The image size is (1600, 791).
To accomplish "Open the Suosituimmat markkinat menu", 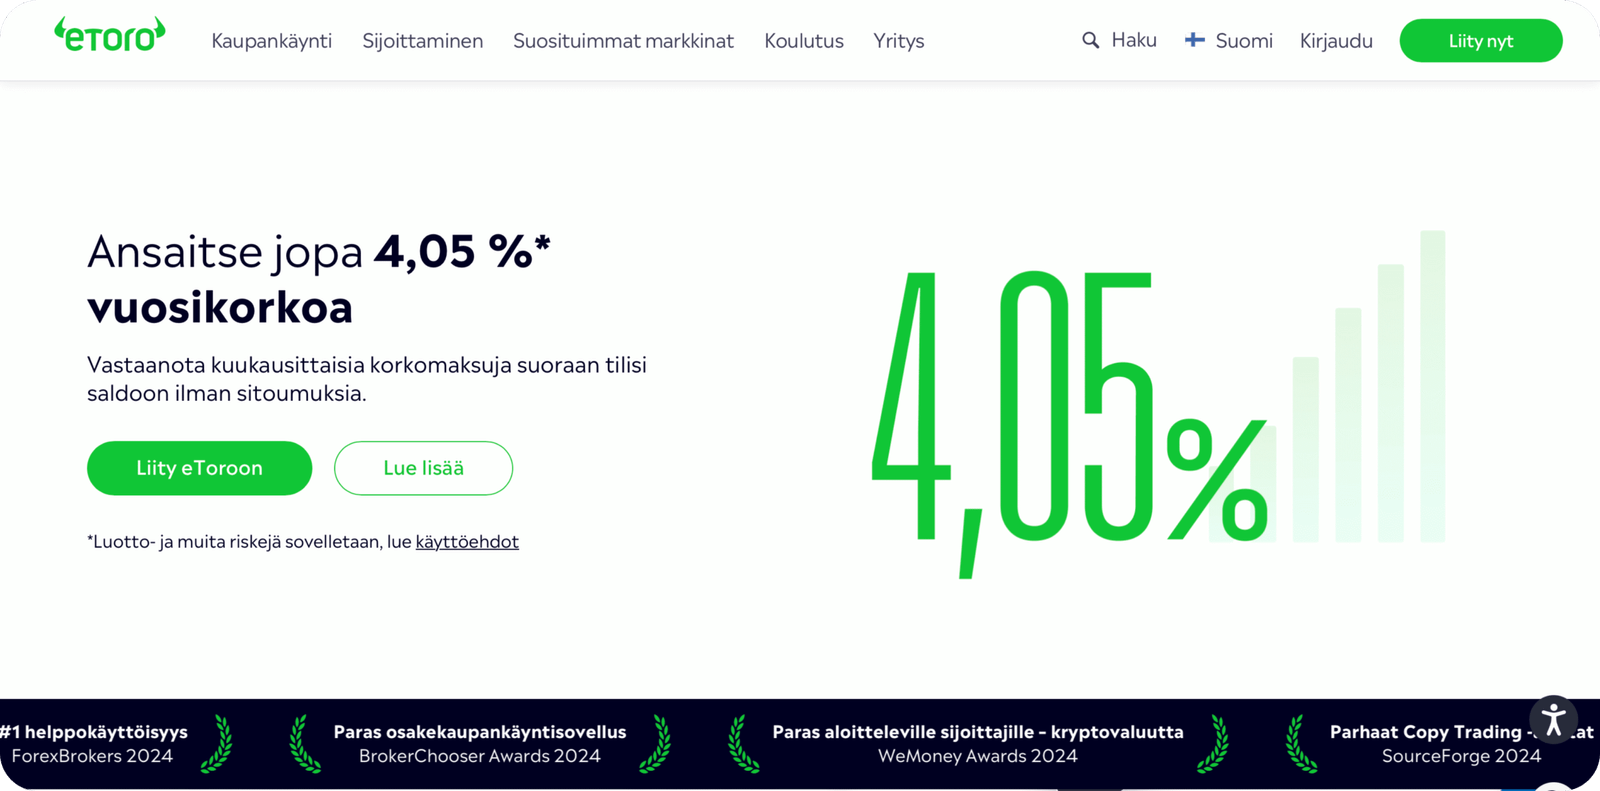I will pos(623,41).
